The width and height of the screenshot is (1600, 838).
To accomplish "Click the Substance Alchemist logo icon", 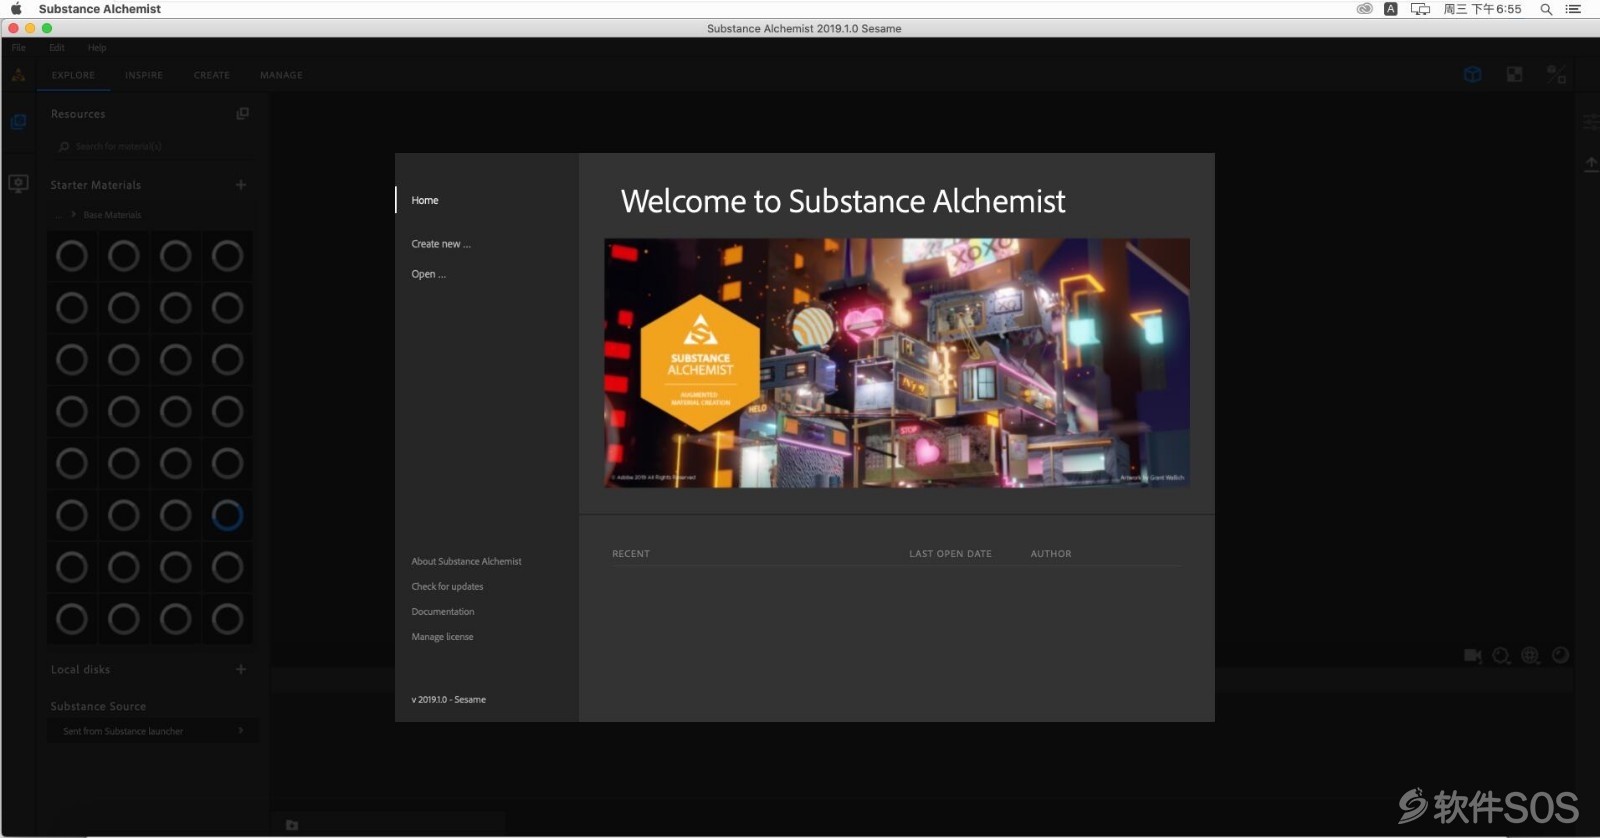I will point(18,75).
